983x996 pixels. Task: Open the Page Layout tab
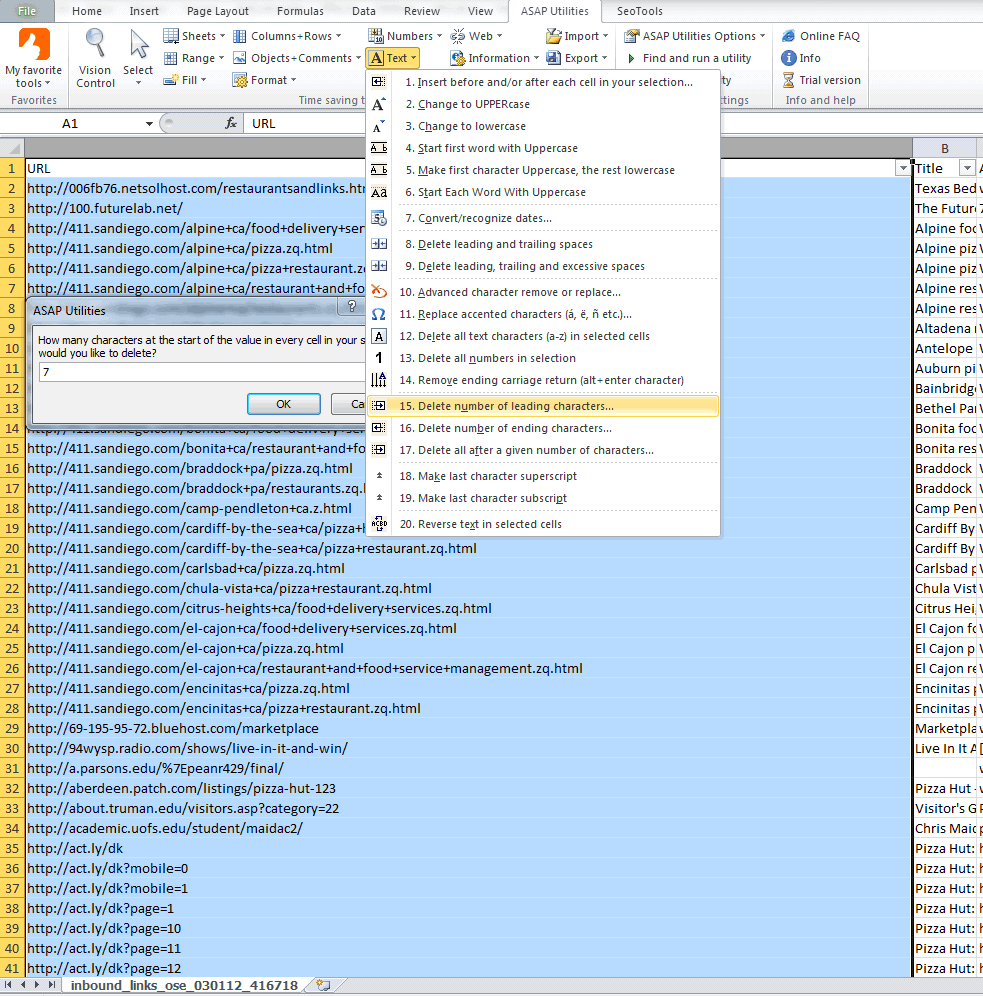[218, 11]
